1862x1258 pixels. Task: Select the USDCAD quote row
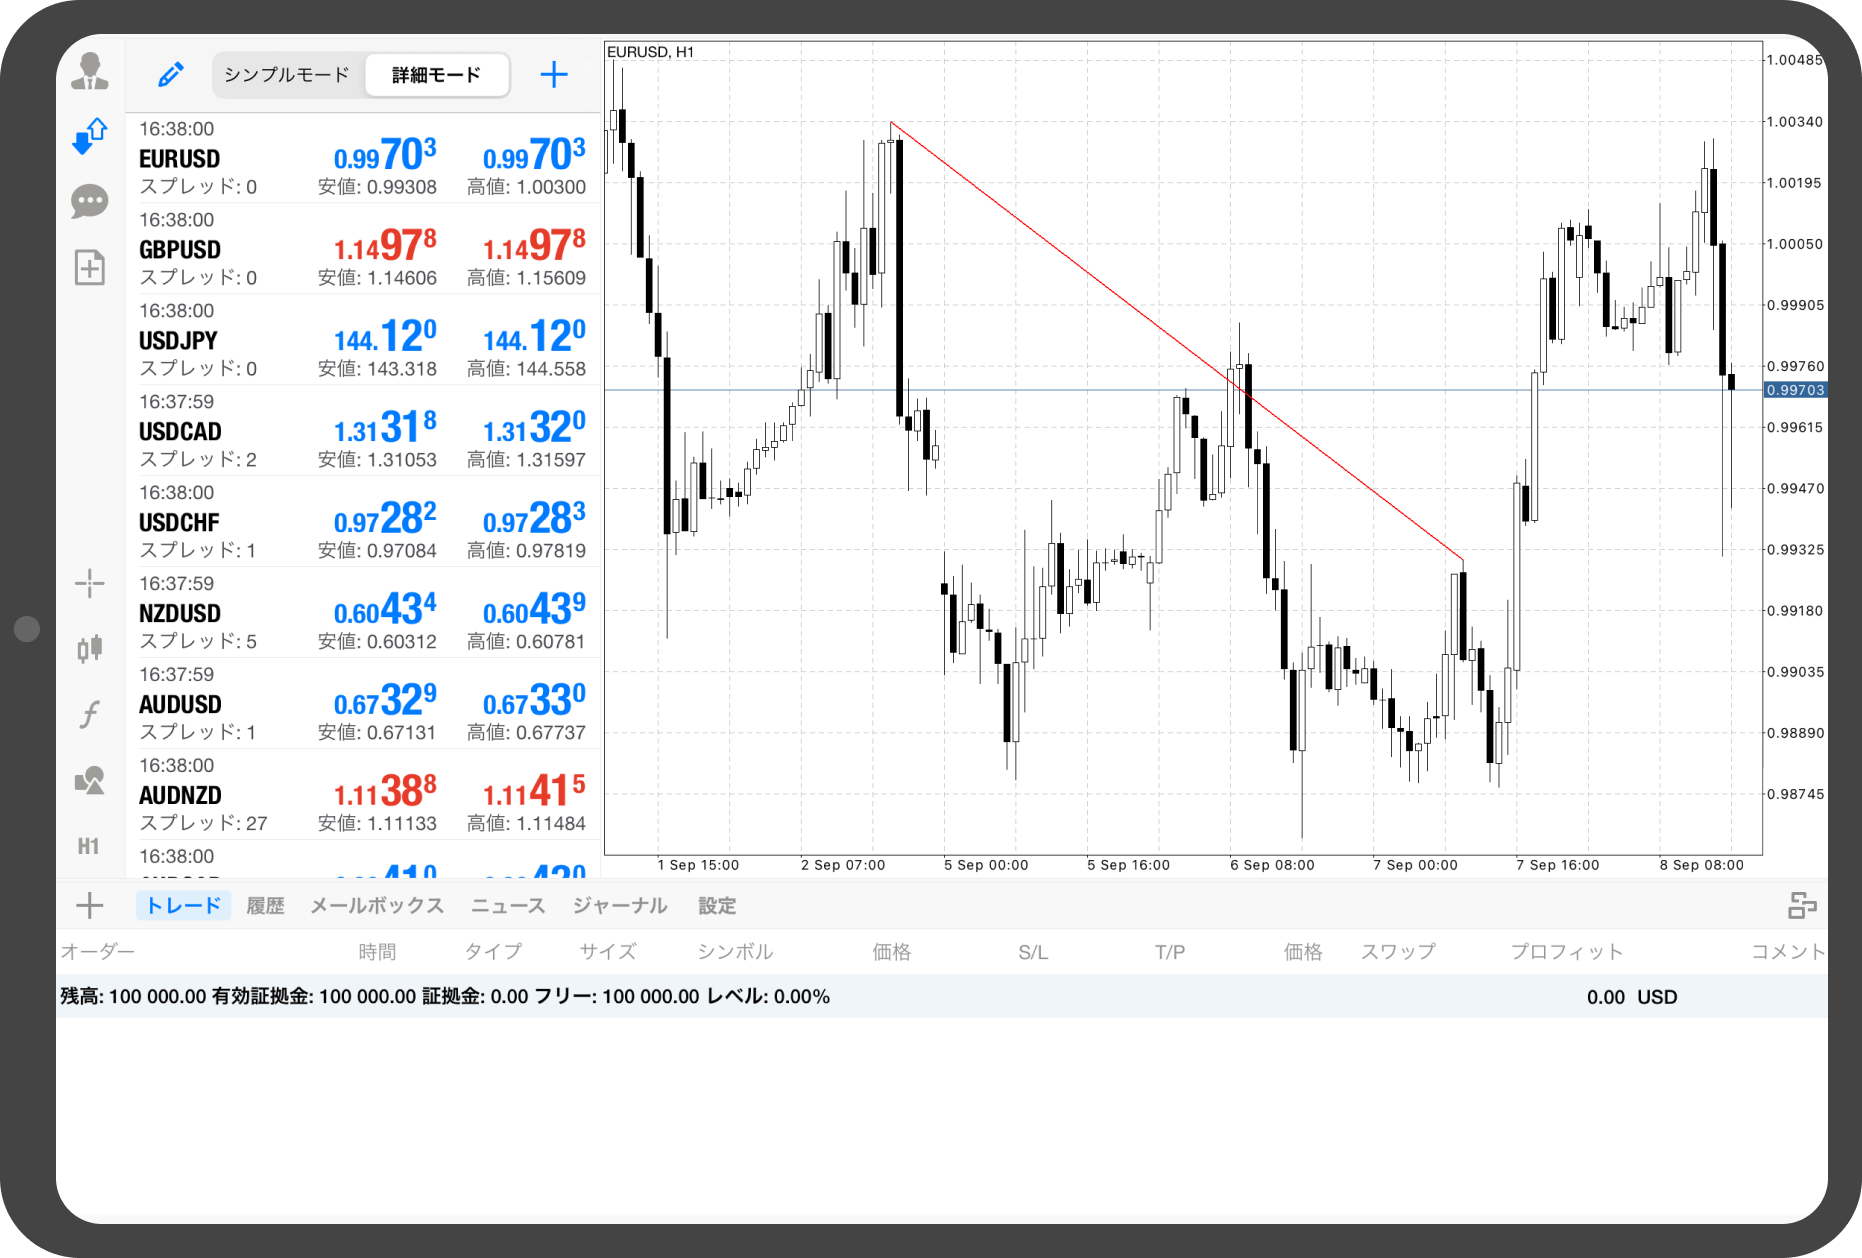[x=363, y=431]
